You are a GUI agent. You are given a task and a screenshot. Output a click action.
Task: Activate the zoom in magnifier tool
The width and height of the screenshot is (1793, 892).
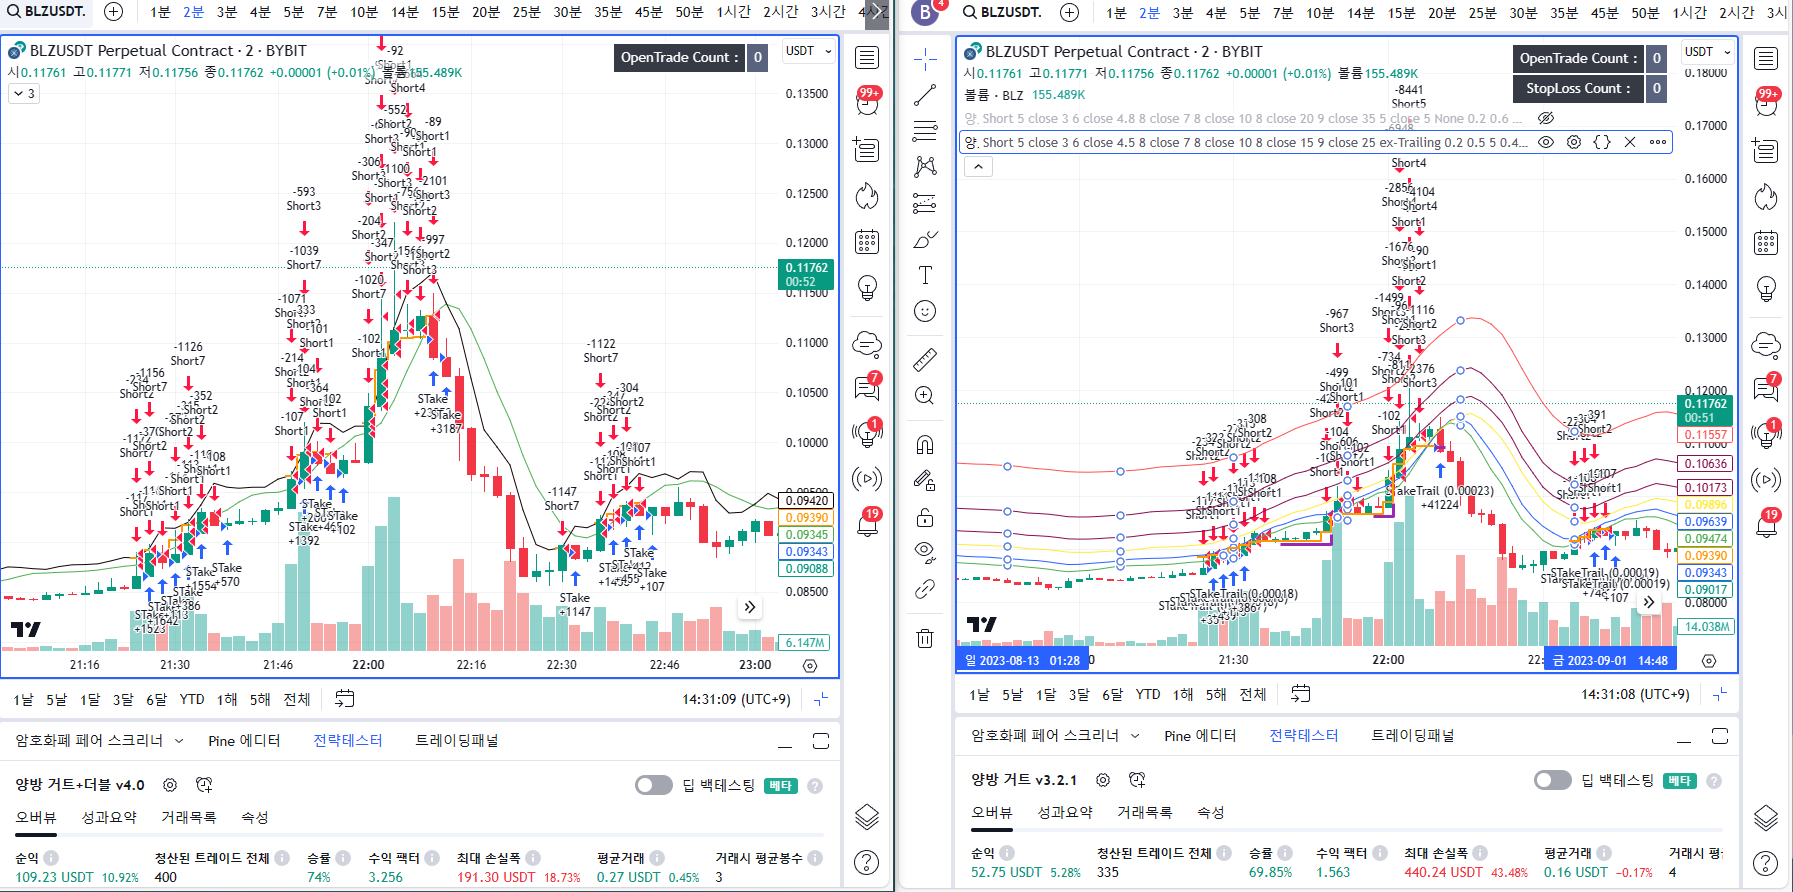pyautogui.click(x=925, y=395)
